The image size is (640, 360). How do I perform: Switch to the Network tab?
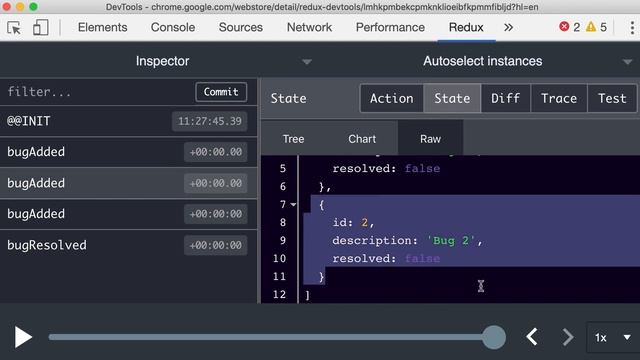[x=309, y=27]
